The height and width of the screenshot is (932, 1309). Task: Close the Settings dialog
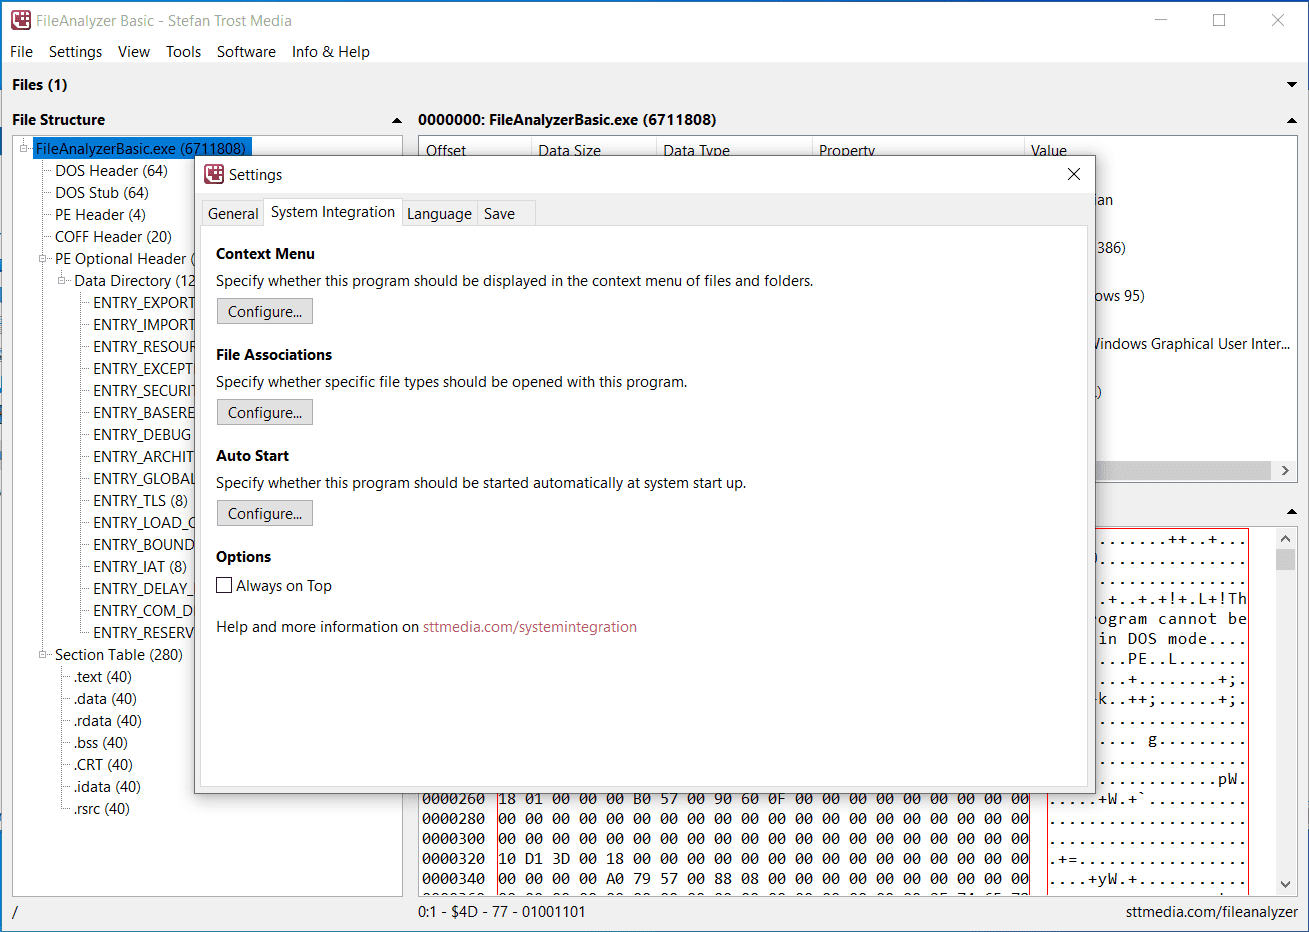(1074, 174)
